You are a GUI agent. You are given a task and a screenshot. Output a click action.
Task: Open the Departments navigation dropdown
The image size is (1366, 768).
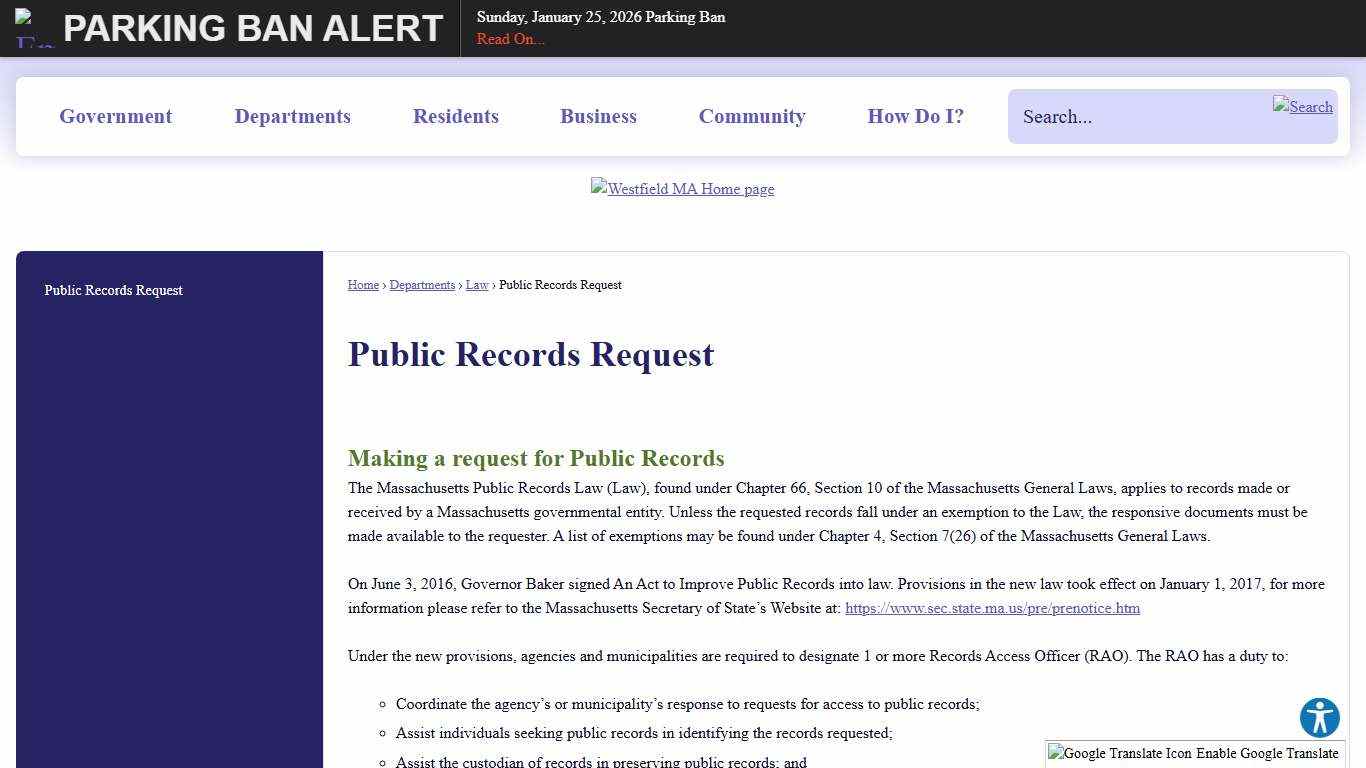(x=292, y=116)
